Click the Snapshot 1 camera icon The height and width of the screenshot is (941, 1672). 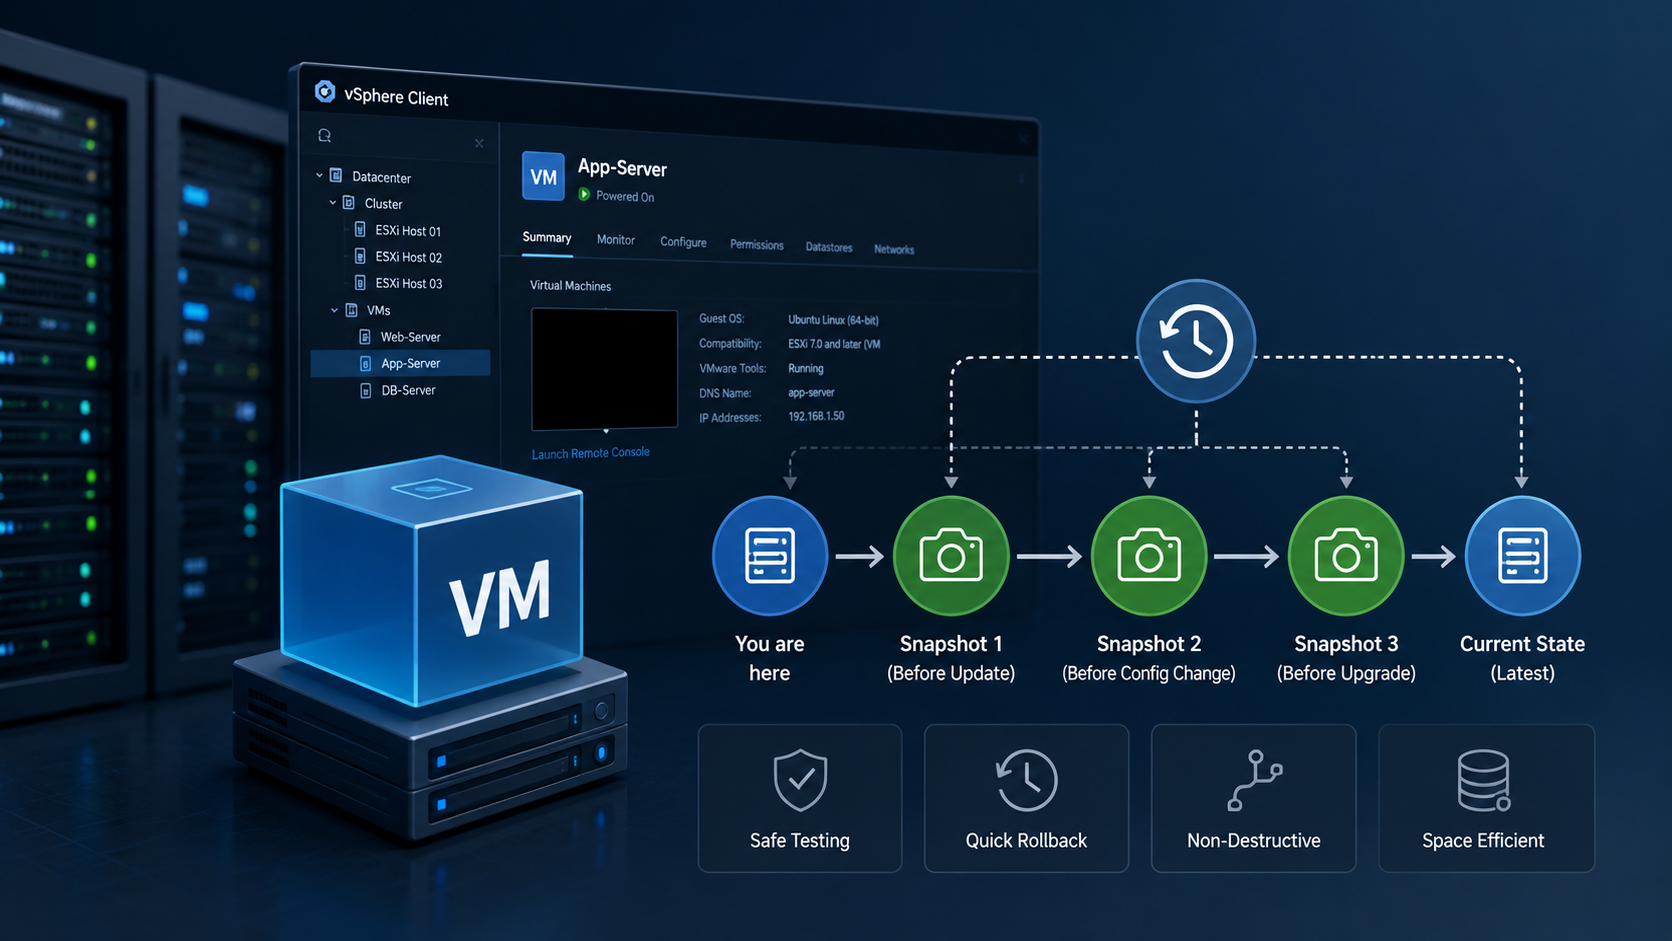[x=951, y=555]
